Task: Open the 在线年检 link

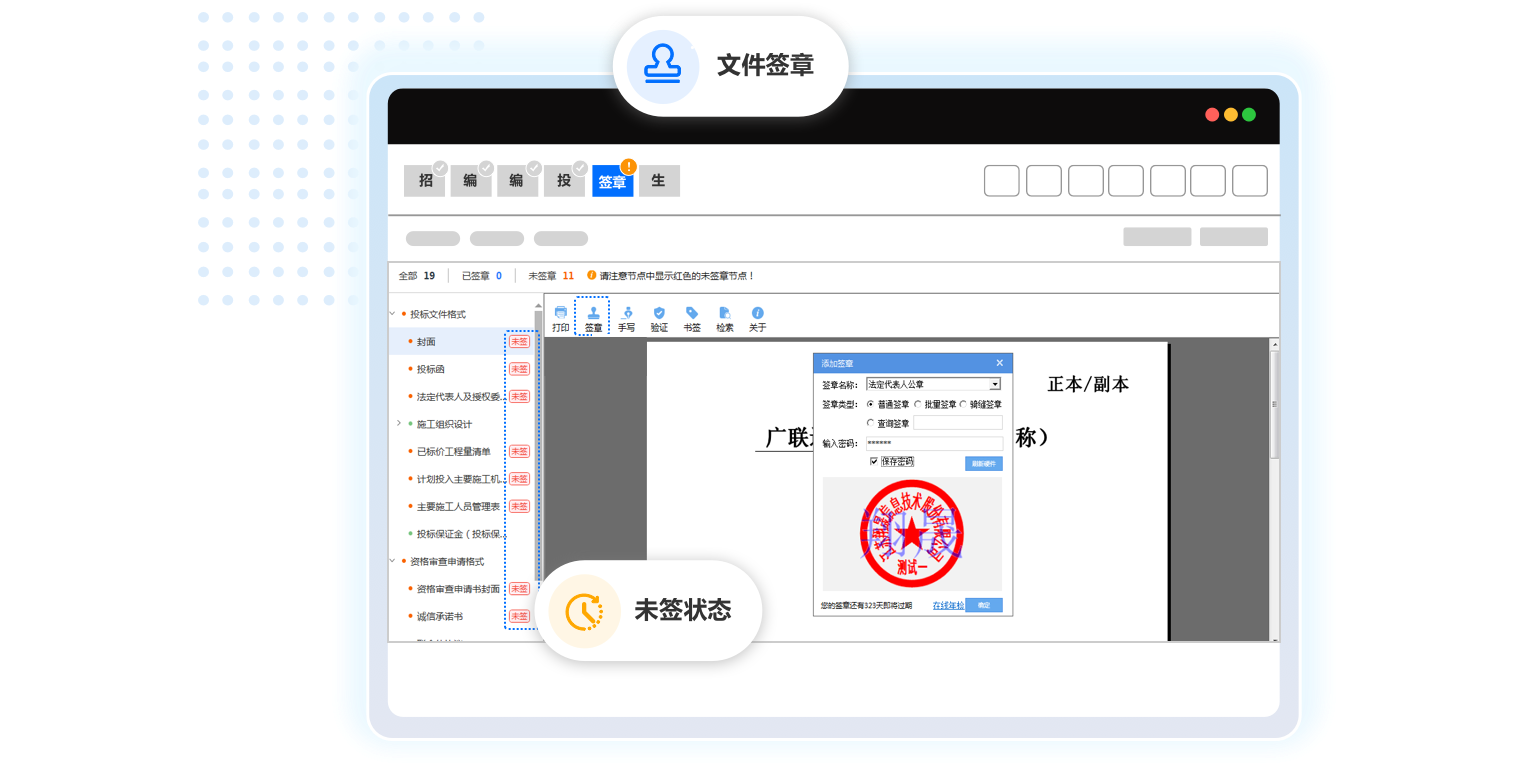Action: 948,605
